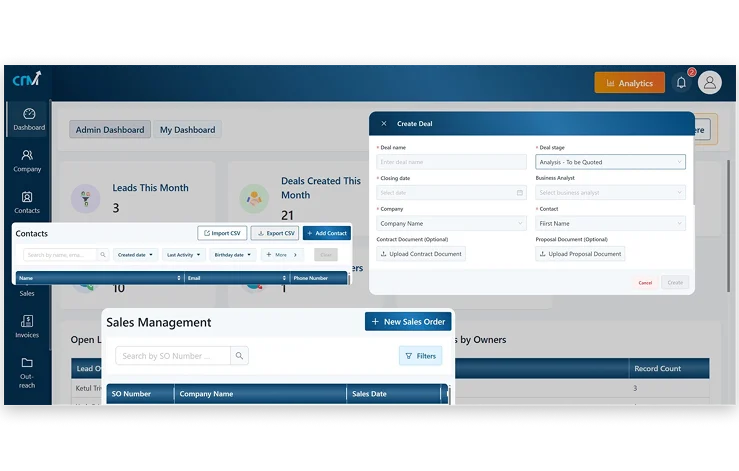Click Upload Contract Document

click(x=421, y=254)
